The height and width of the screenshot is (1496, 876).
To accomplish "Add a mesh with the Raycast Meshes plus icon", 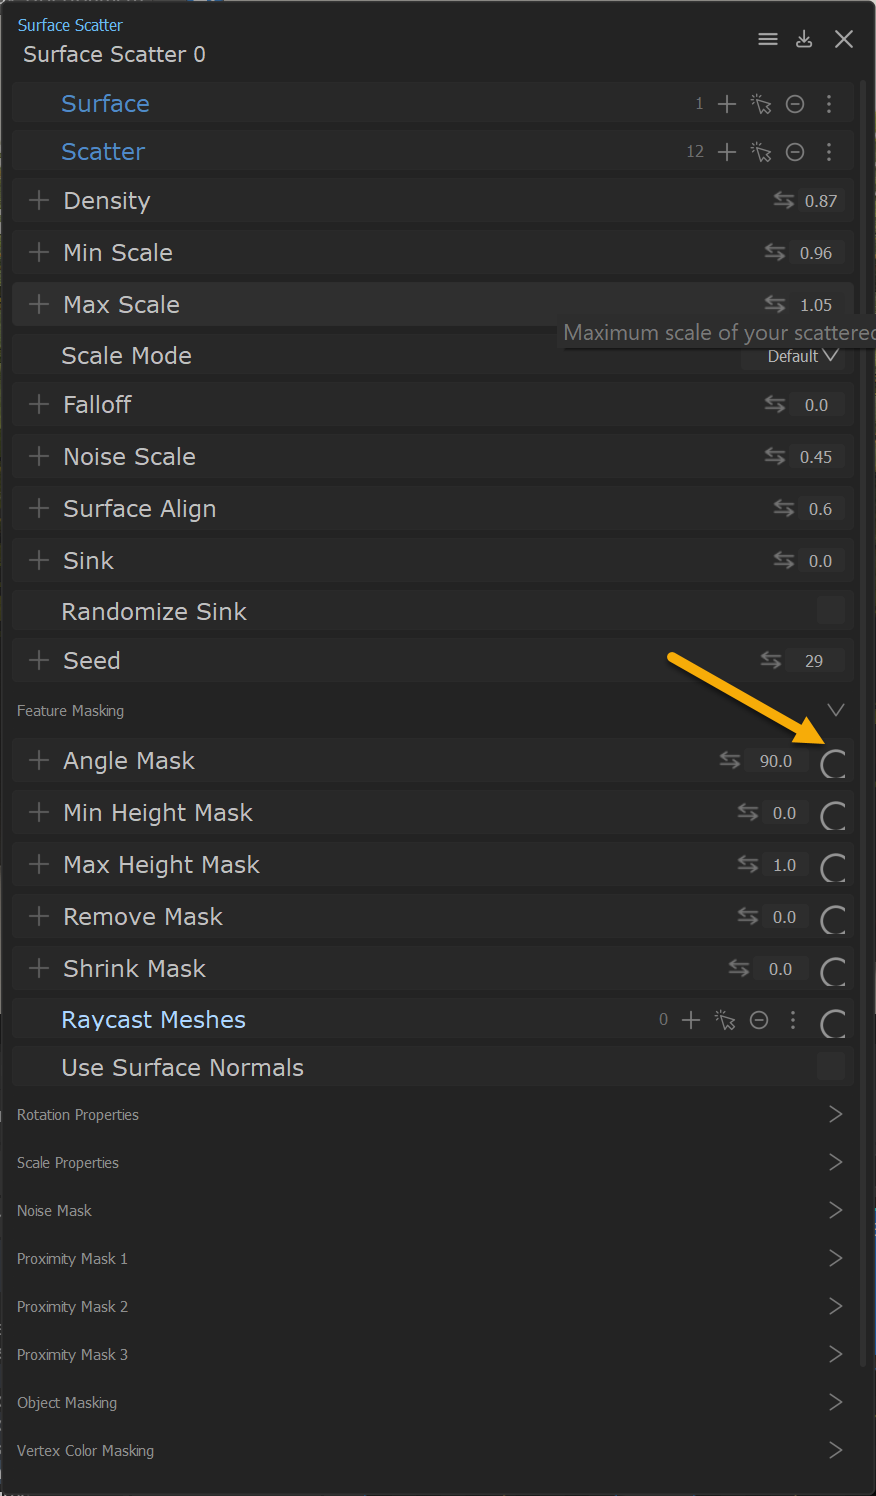I will 690,1019.
